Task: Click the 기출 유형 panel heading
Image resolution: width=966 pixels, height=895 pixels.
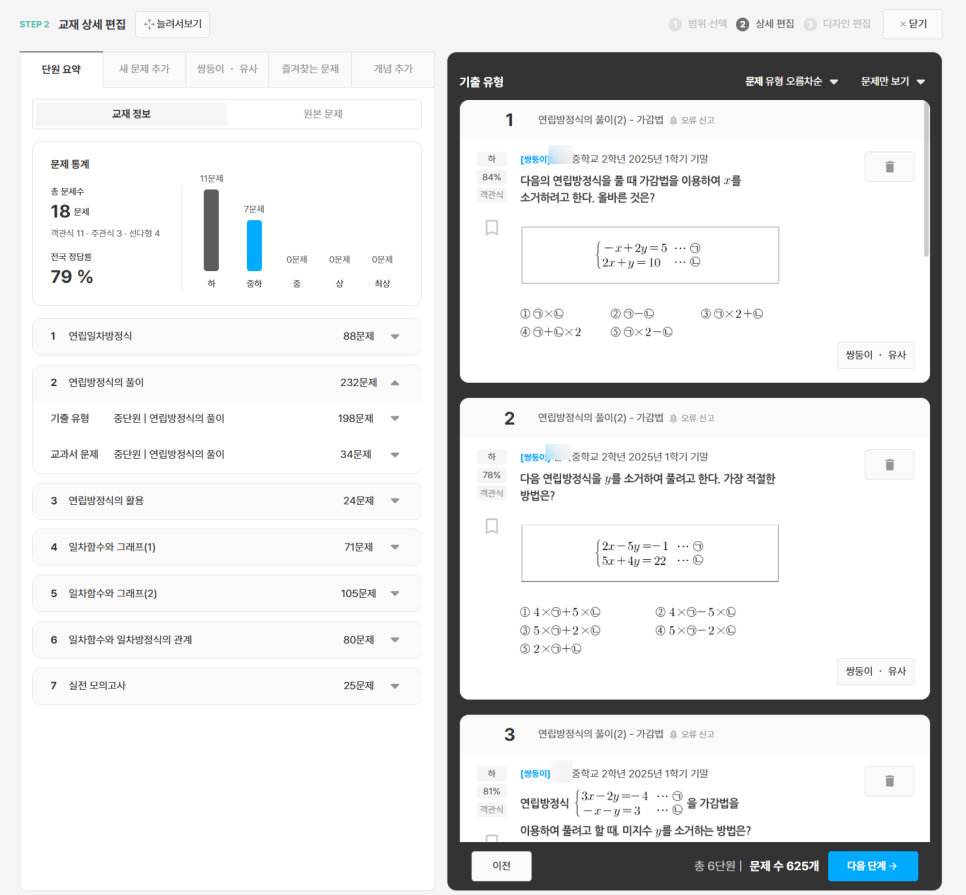Action: [481, 82]
